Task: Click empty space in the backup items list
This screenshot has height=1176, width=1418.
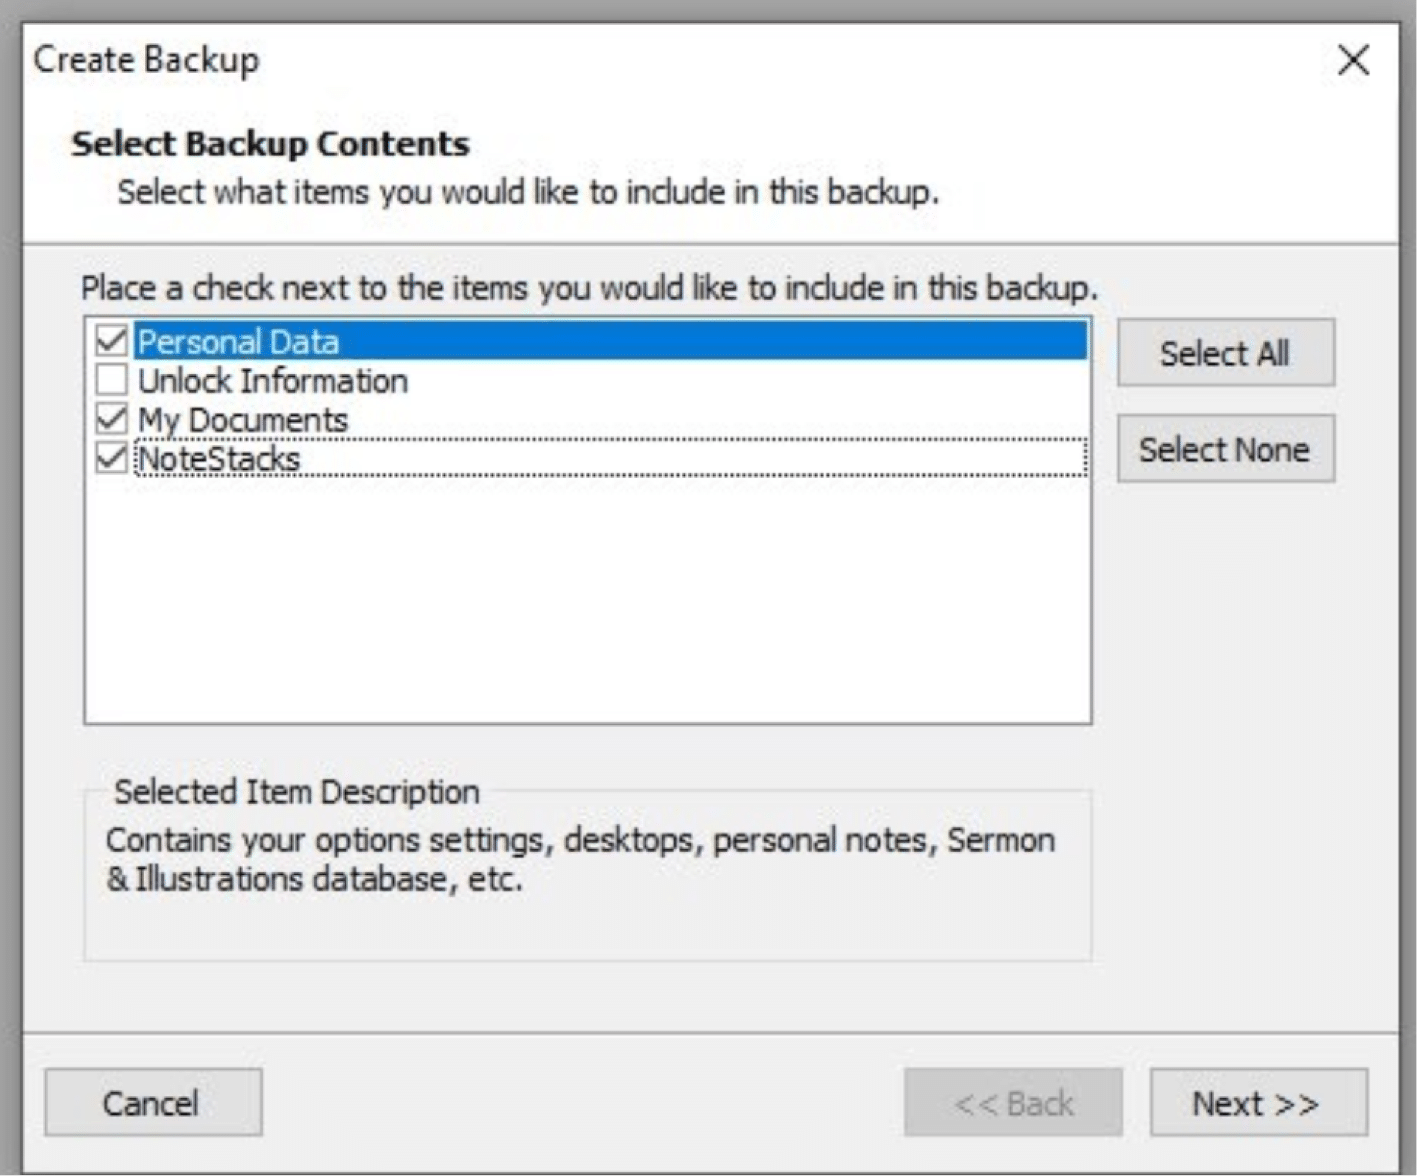Action: 587,600
